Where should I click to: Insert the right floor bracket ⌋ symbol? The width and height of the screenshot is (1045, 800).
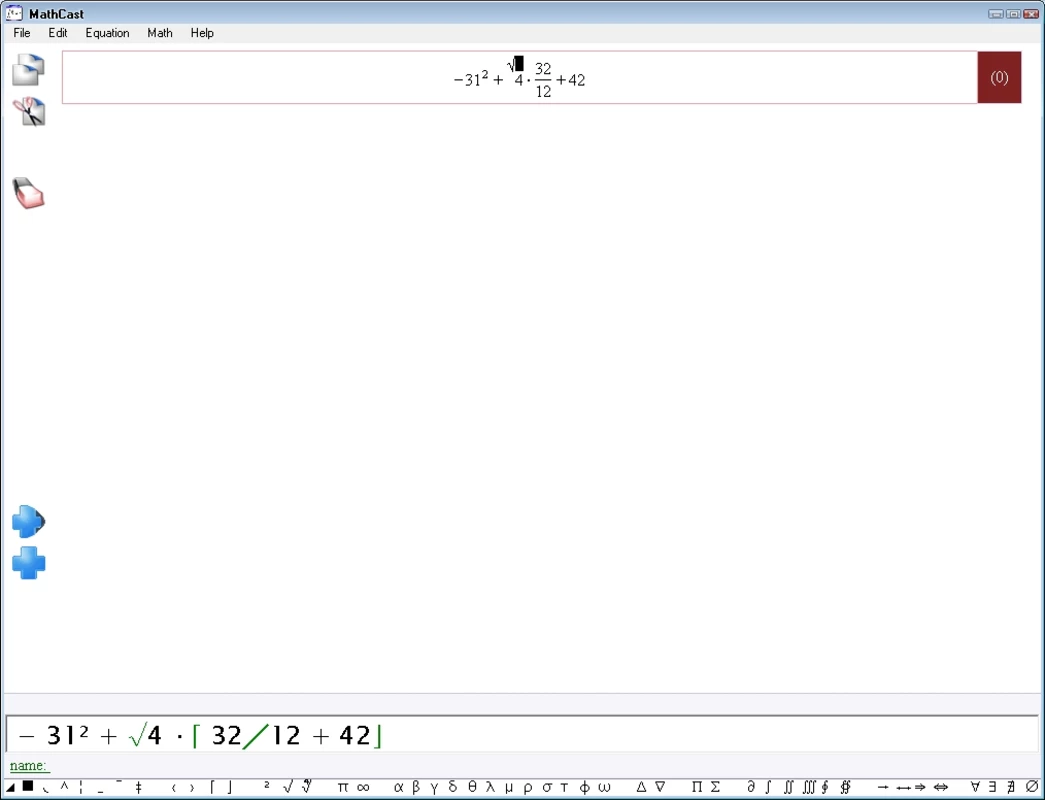(230, 787)
